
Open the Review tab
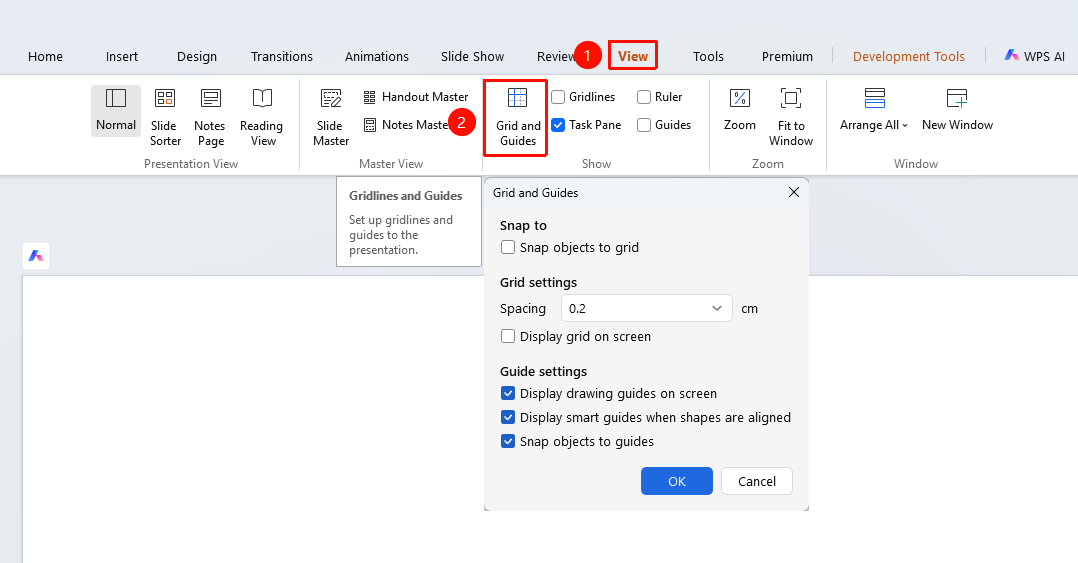tap(556, 56)
